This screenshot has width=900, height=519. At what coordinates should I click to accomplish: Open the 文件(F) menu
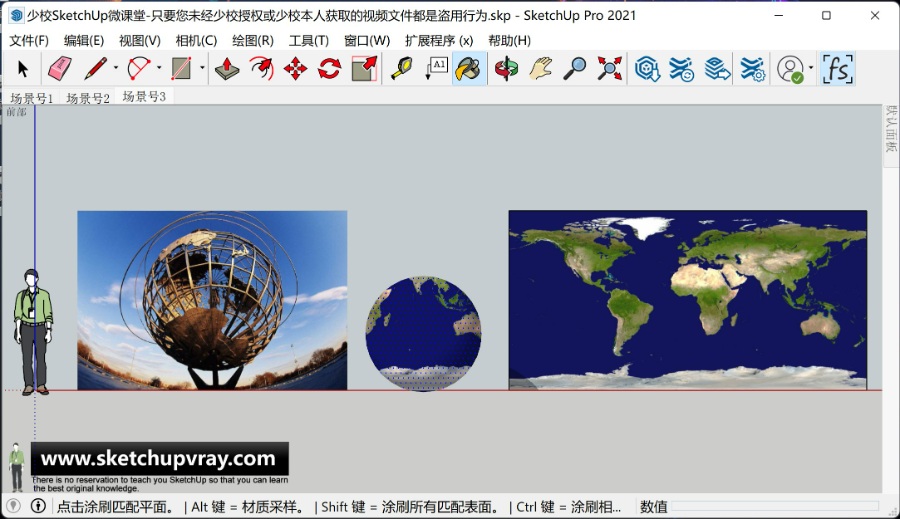[x=29, y=41]
